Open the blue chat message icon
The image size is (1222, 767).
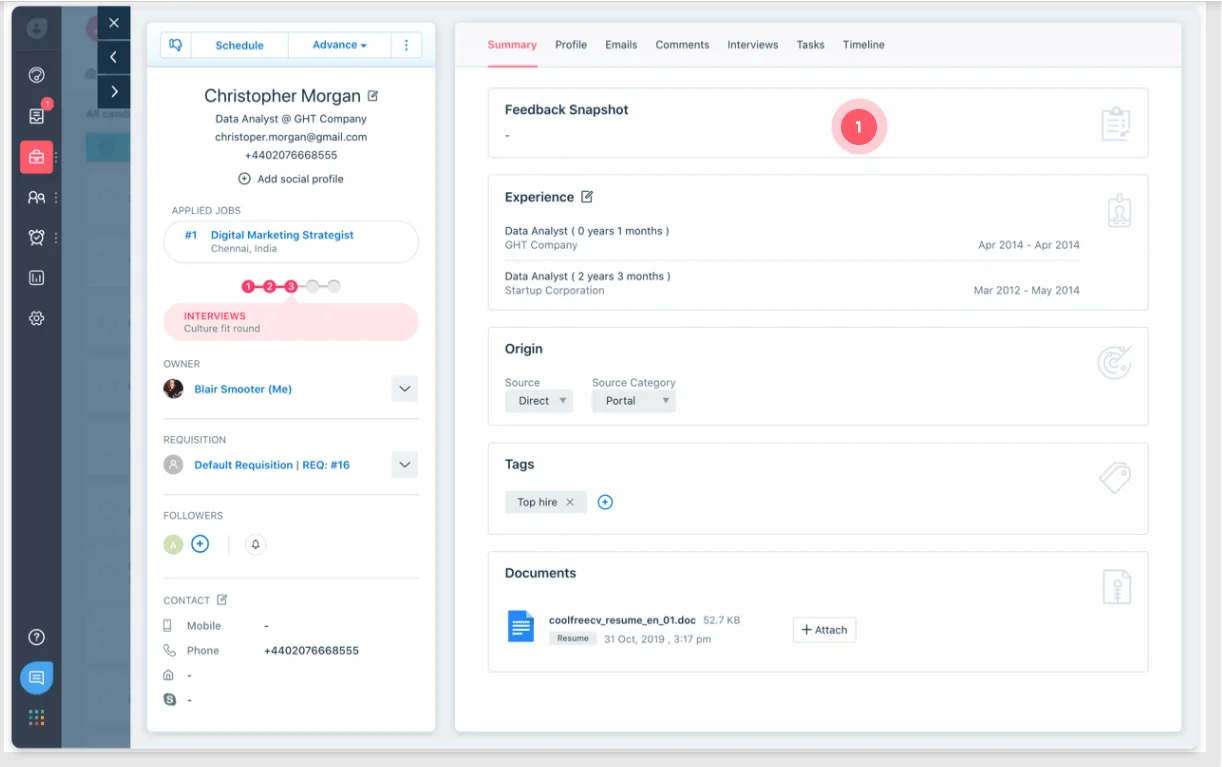point(37,677)
